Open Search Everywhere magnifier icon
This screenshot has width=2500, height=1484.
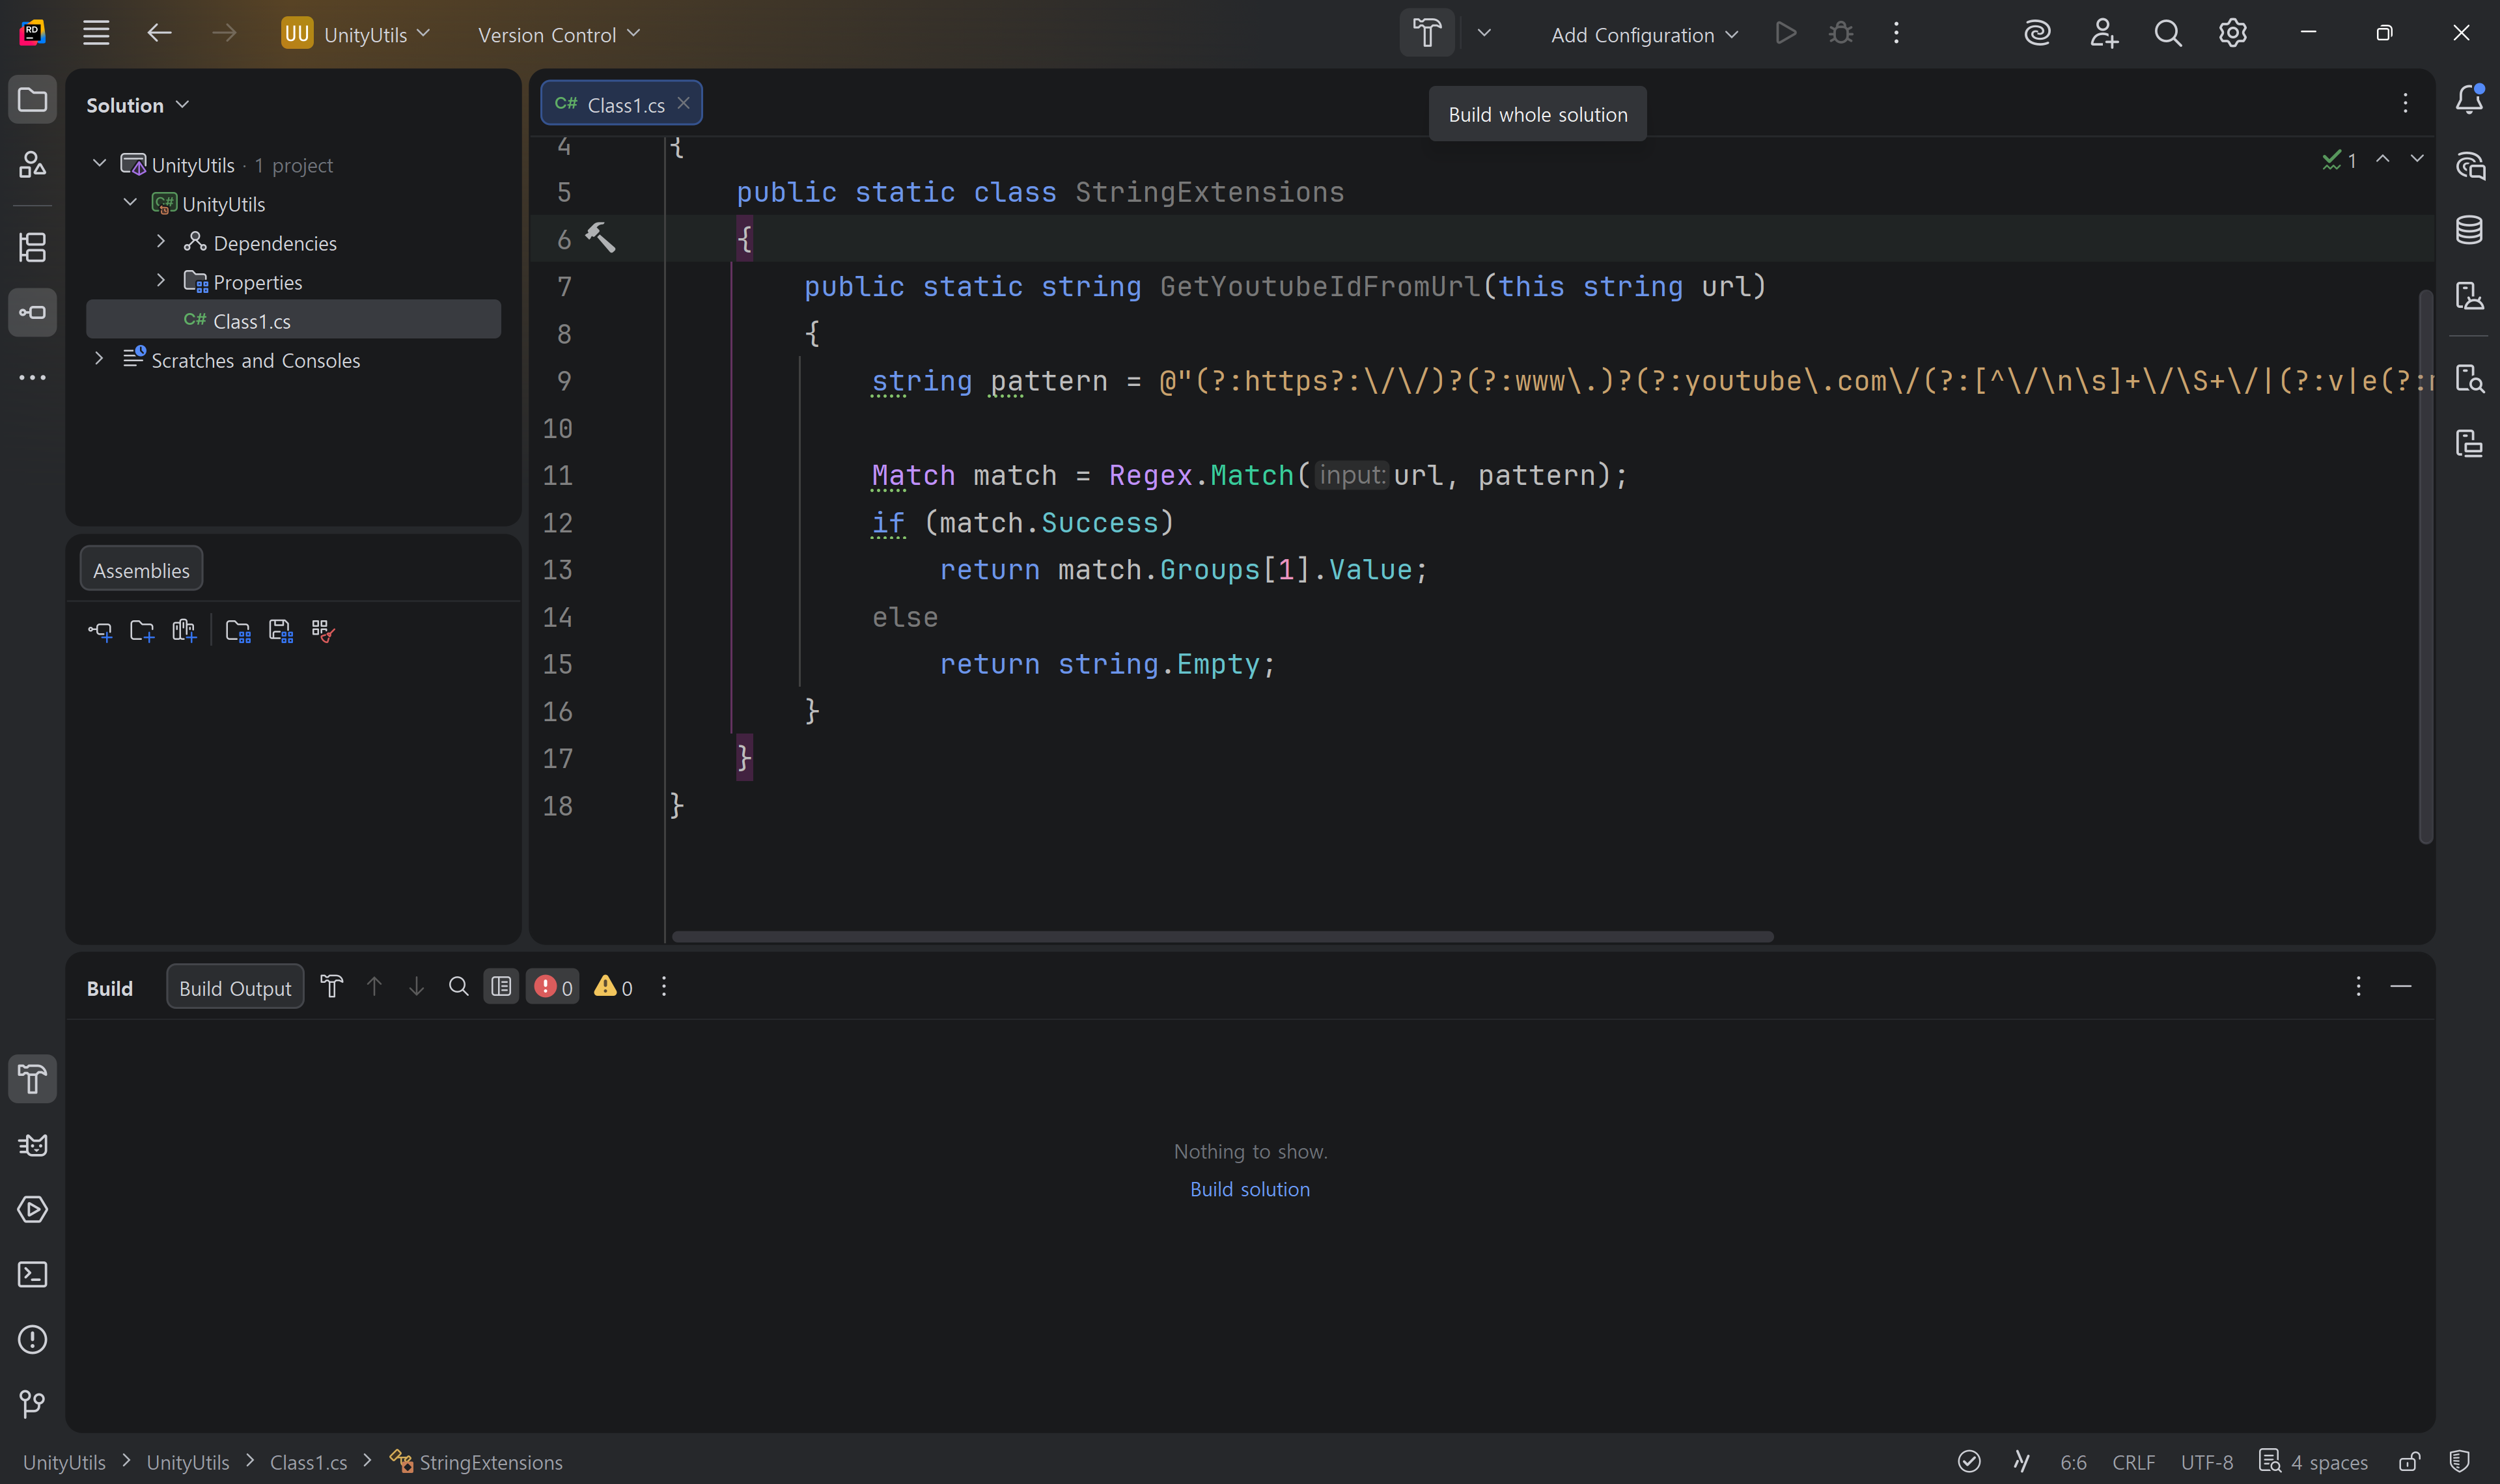[x=2167, y=33]
